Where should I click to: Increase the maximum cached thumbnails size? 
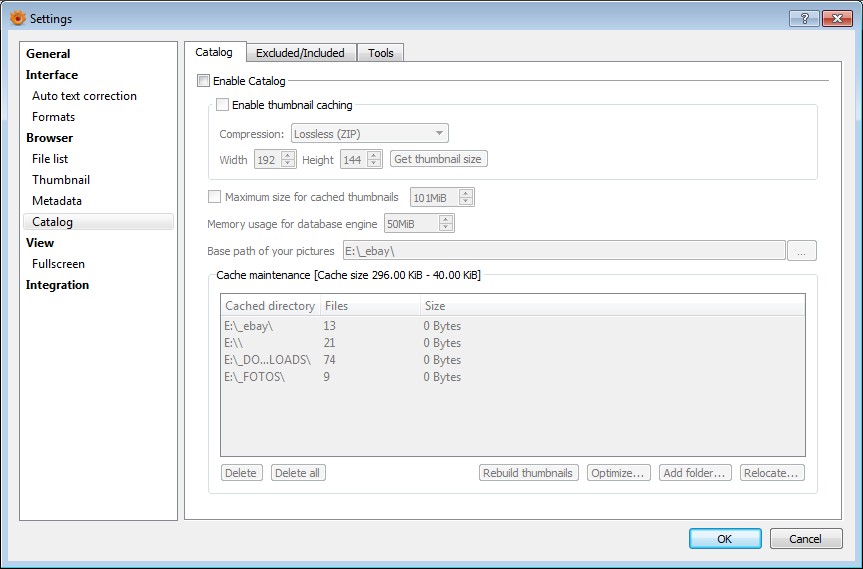pyautogui.click(x=466, y=193)
